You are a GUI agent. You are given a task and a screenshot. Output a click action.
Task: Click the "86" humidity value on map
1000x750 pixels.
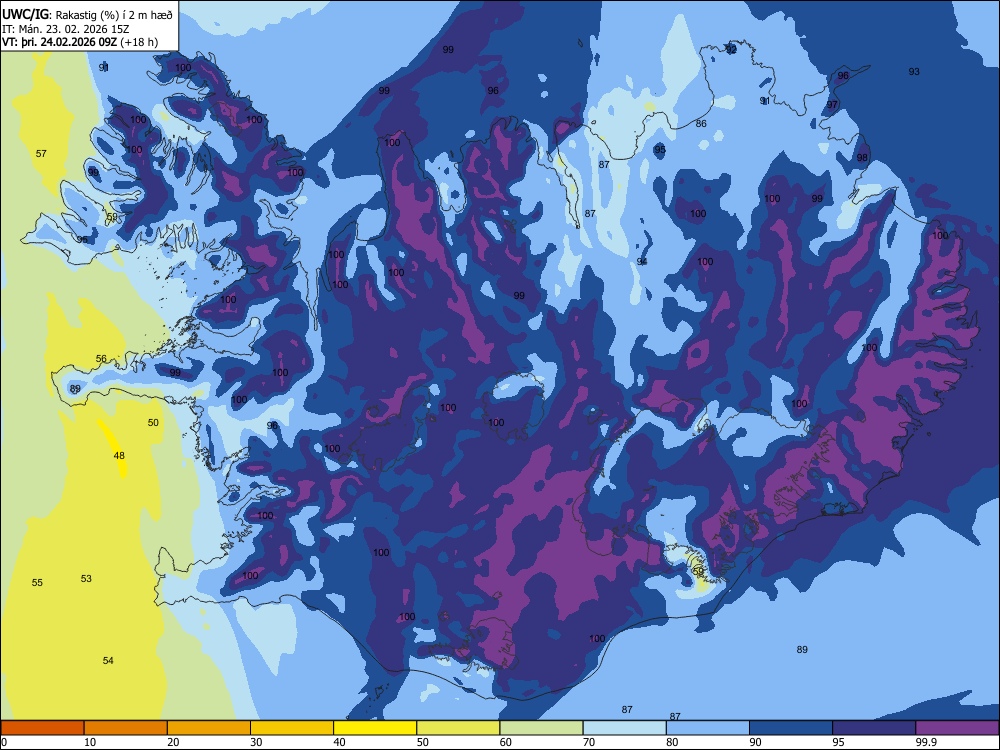(701, 124)
